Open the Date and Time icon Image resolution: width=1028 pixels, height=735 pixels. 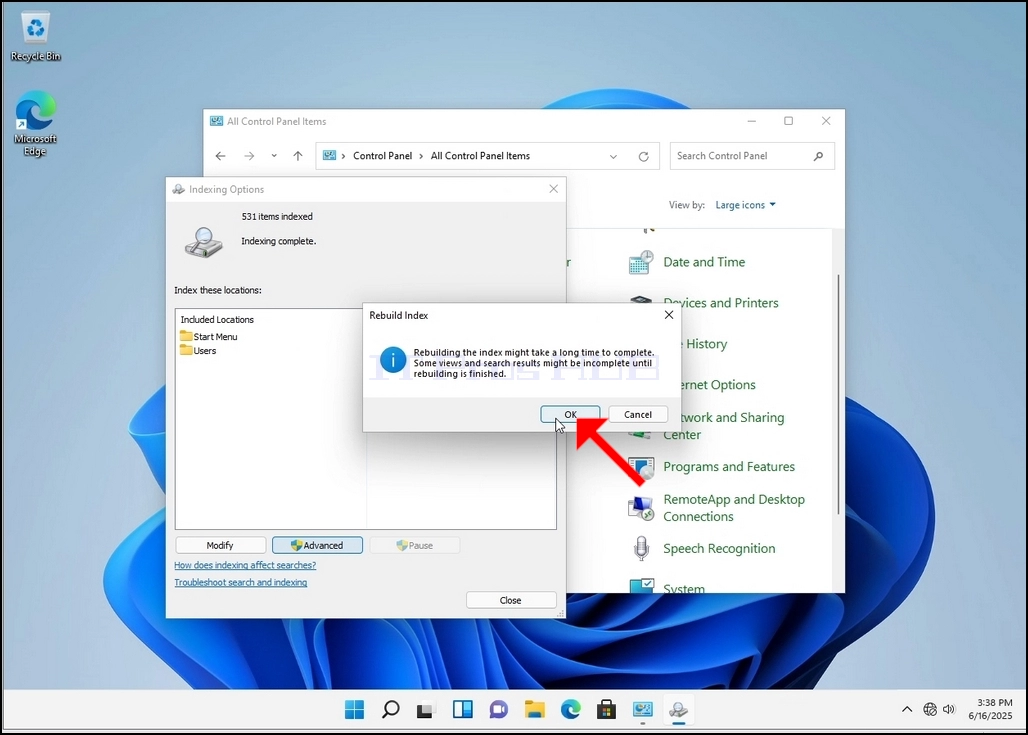click(x=641, y=262)
